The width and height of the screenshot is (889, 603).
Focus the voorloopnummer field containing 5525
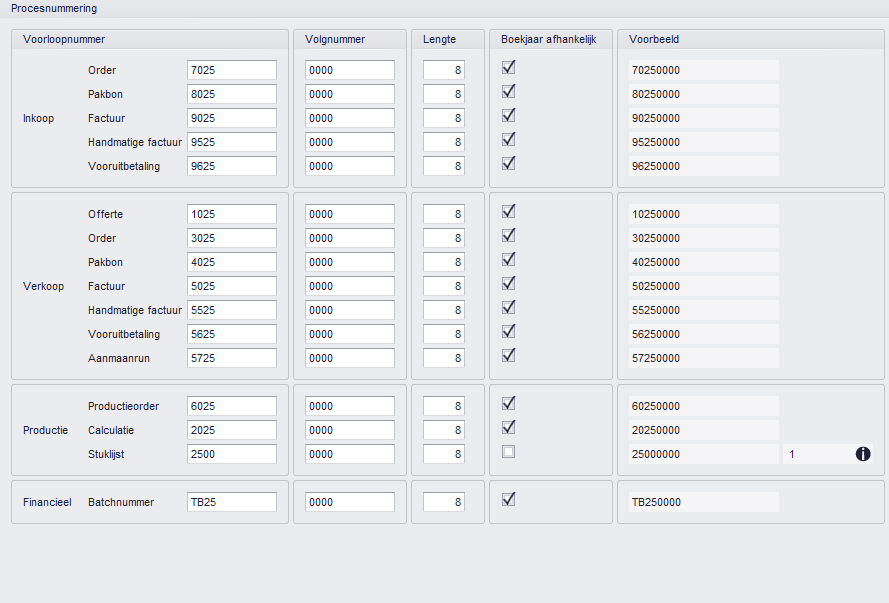coord(232,310)
